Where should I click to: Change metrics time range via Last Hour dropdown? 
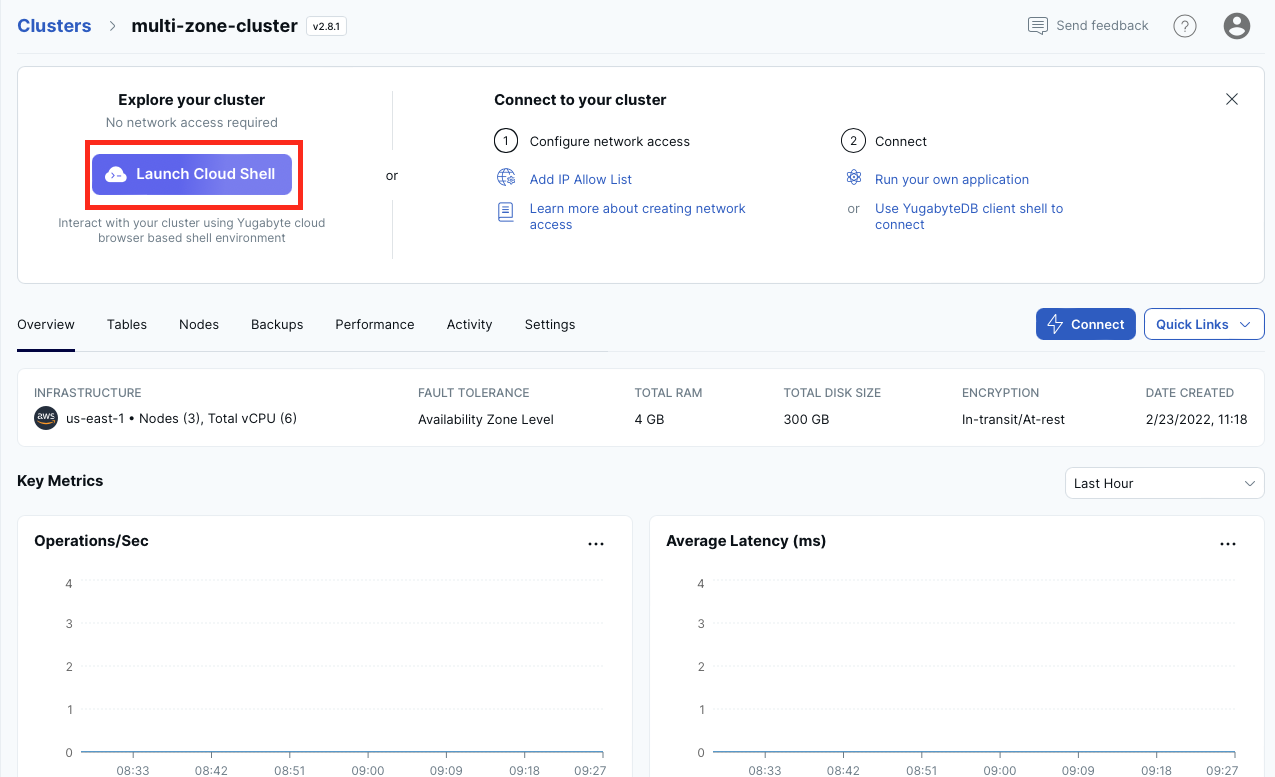point(1164,483)
